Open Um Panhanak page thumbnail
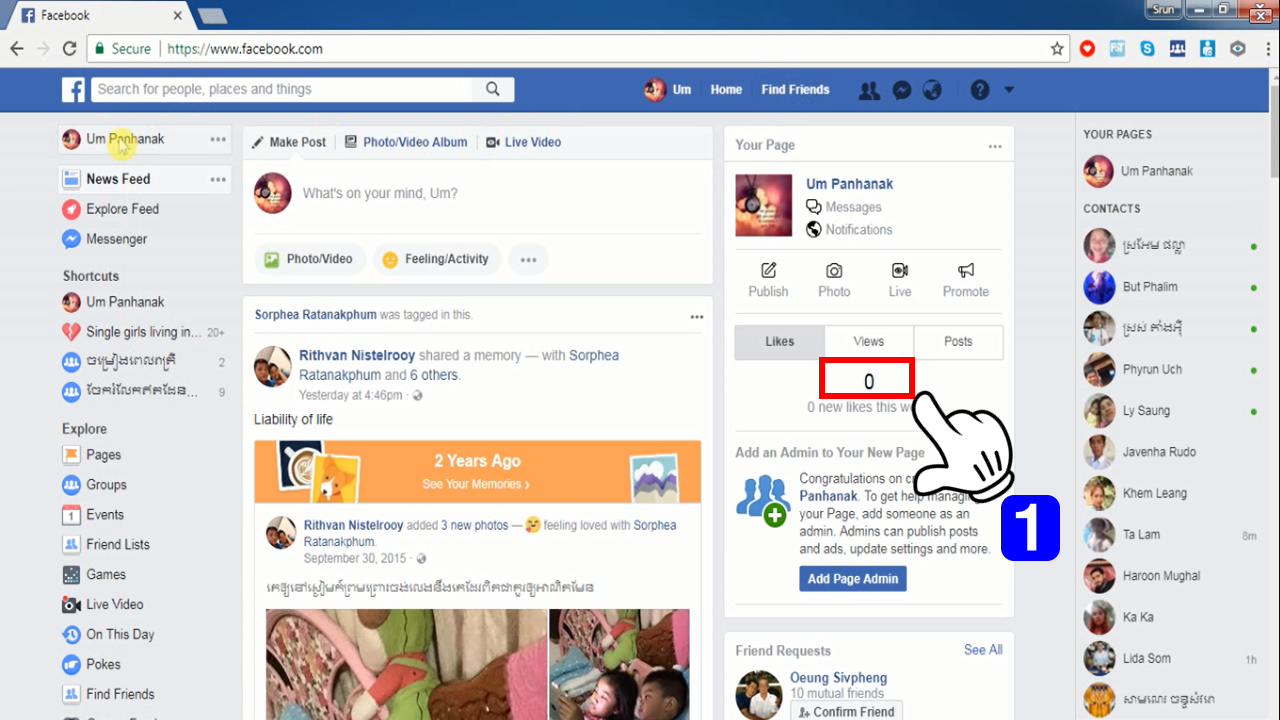The width and height of the screenshot is (1280, 720). coord(764,206)
